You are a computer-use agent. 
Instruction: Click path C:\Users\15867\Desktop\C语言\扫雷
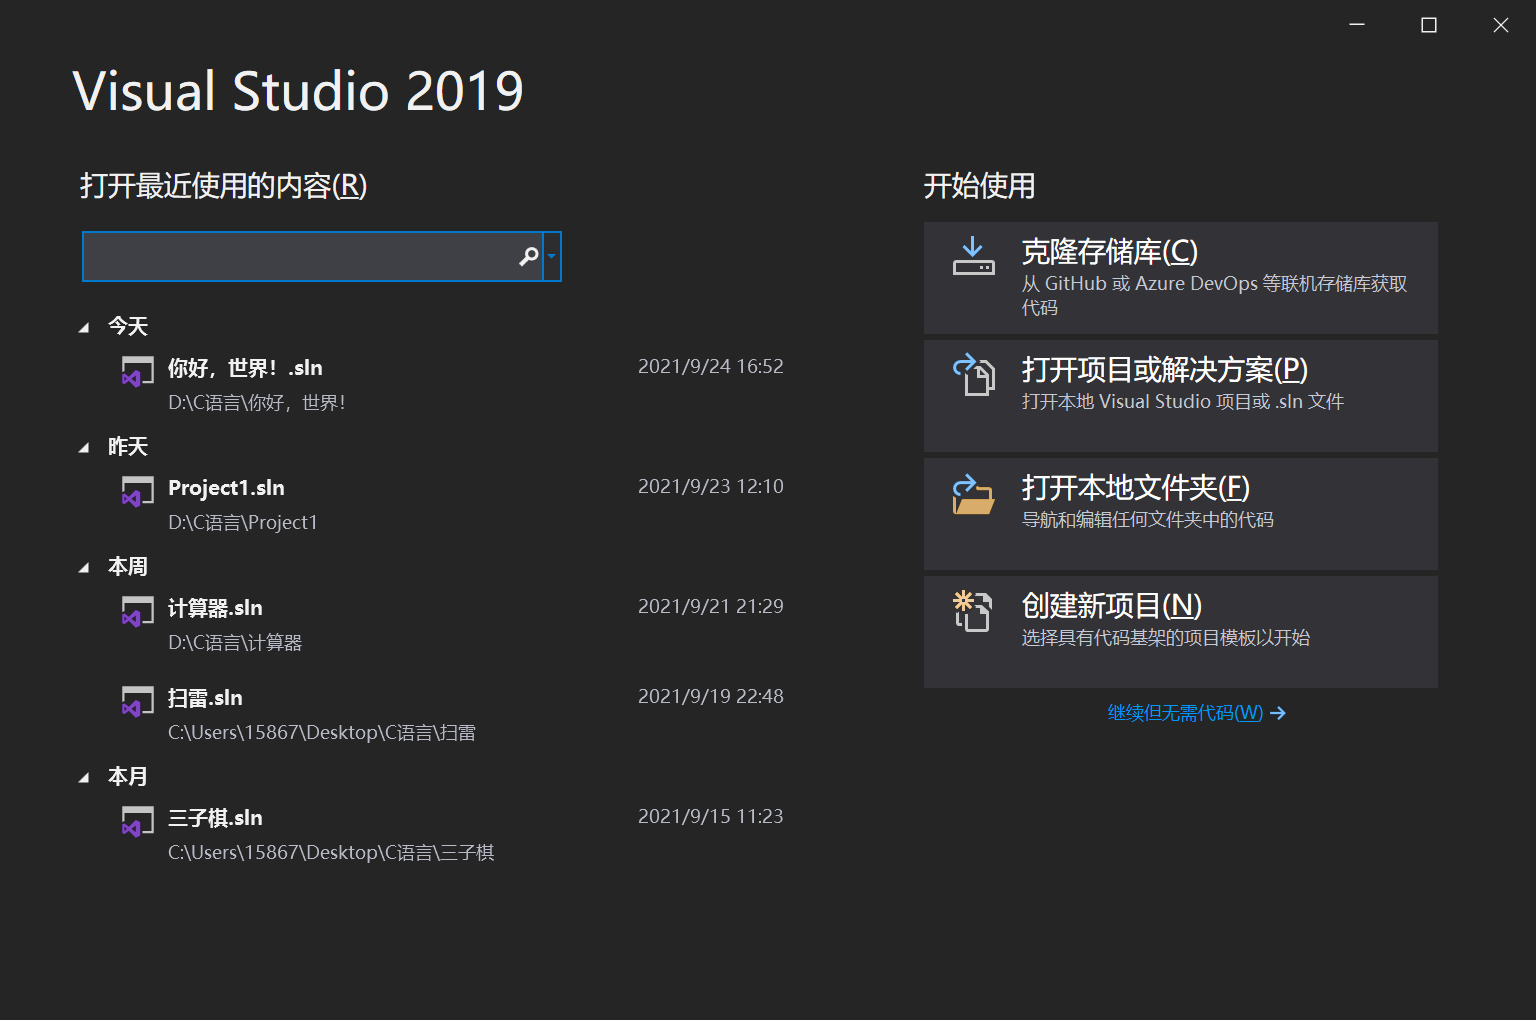click(x=322, y=733)
